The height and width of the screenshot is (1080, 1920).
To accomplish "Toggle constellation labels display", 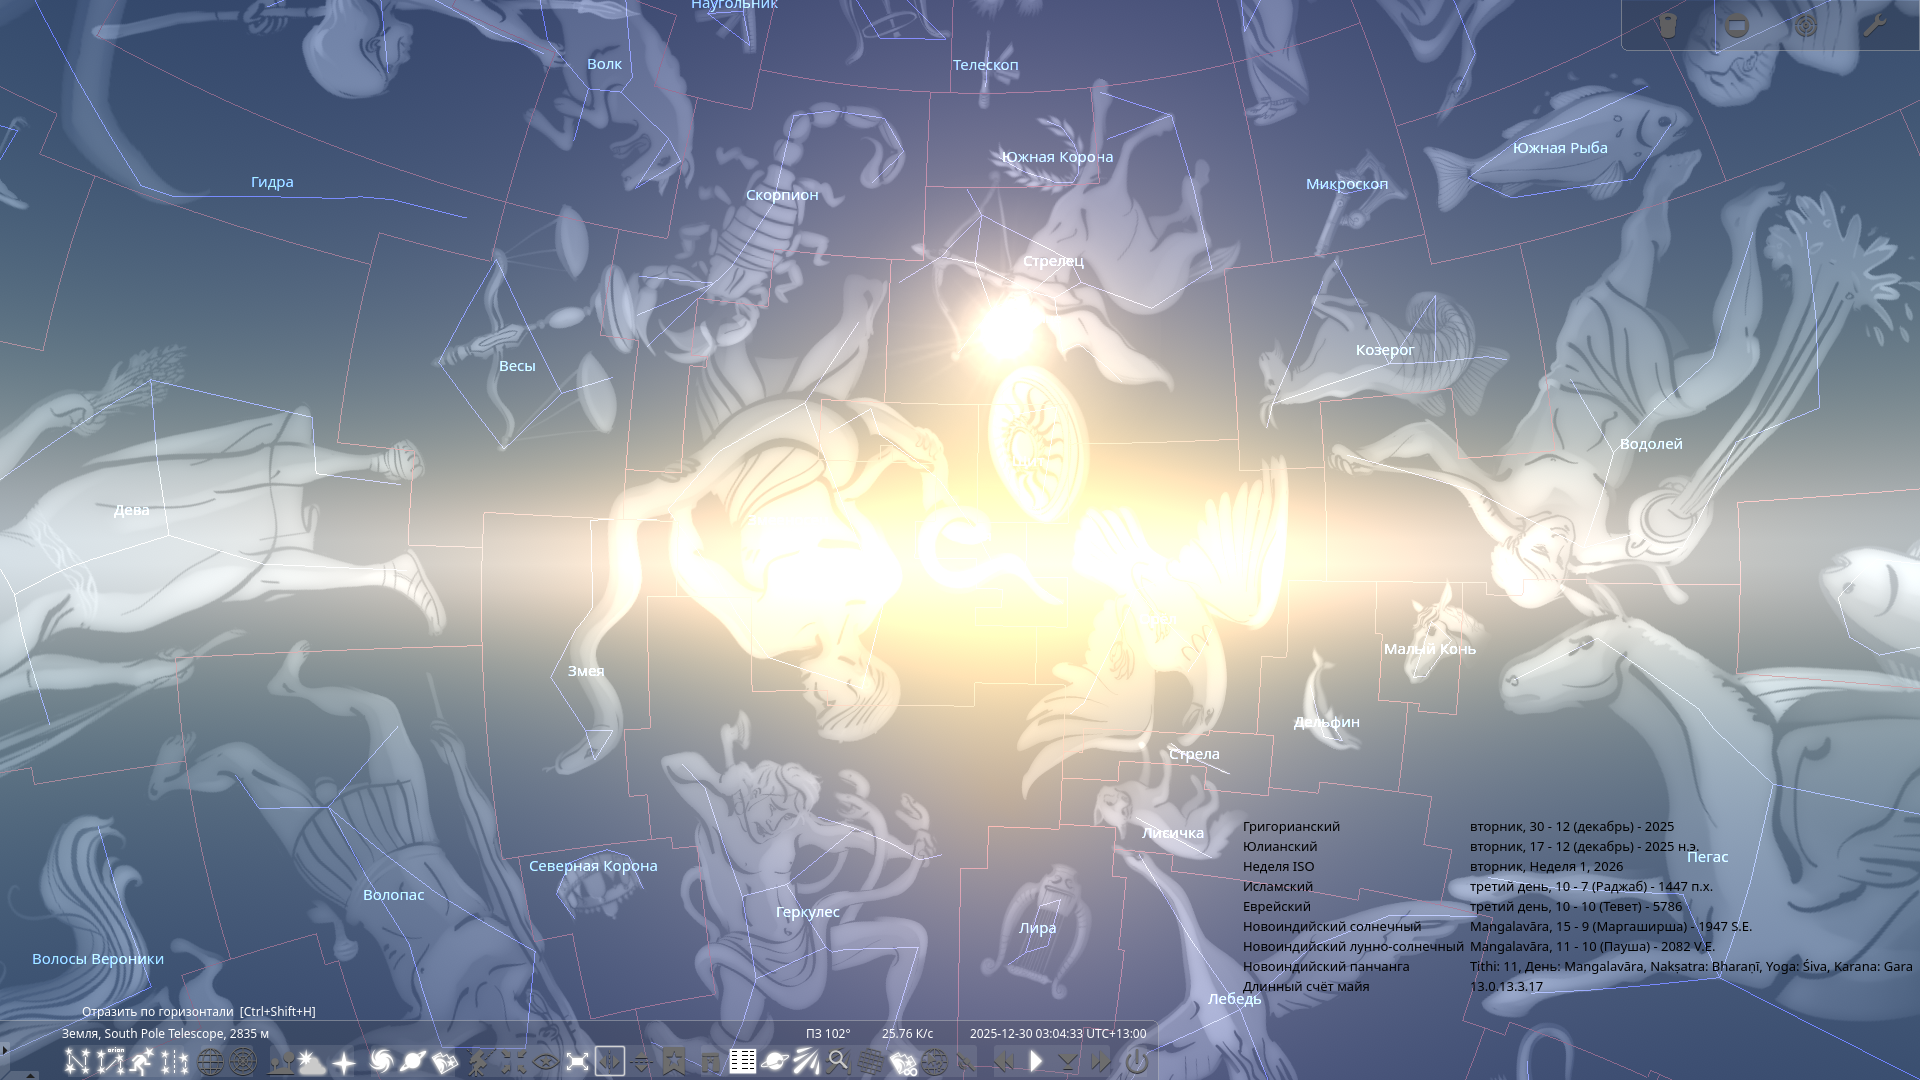I will pos(110,1061).
